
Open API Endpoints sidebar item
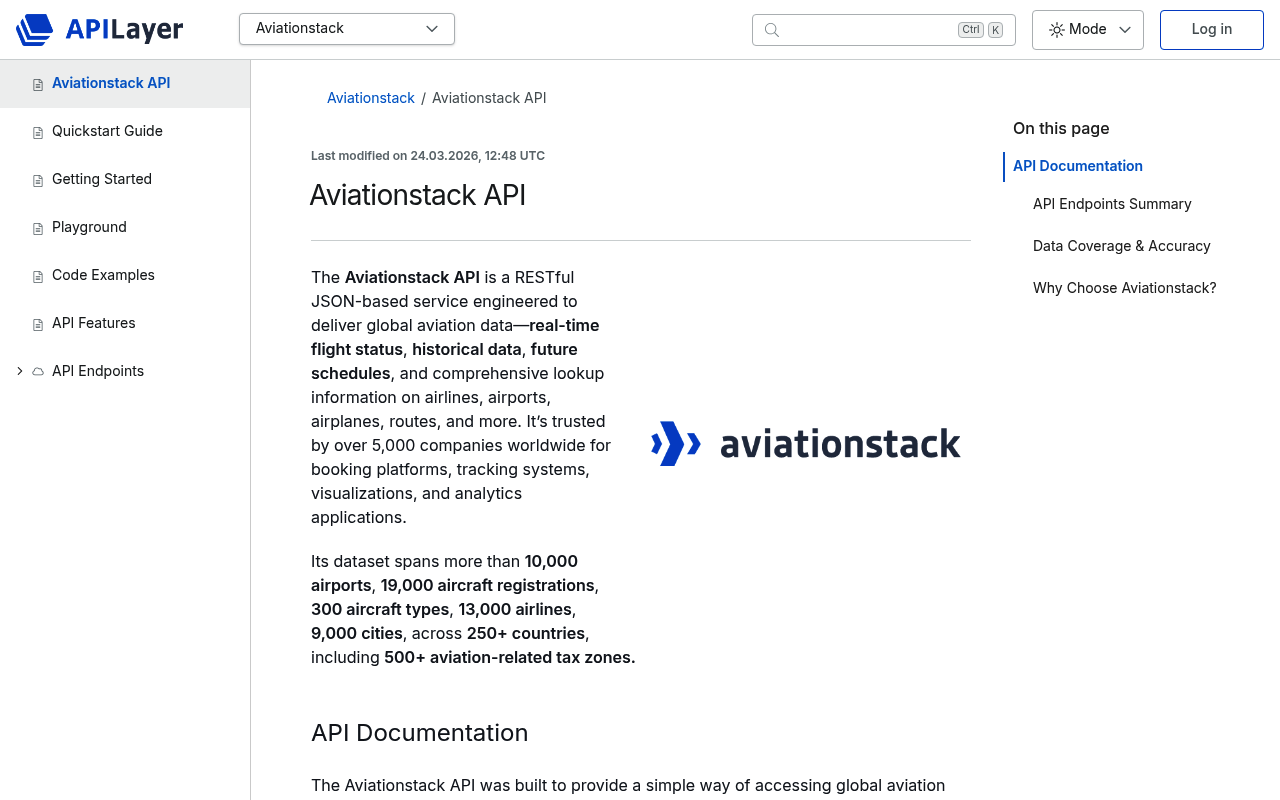(x=98, y=371)
